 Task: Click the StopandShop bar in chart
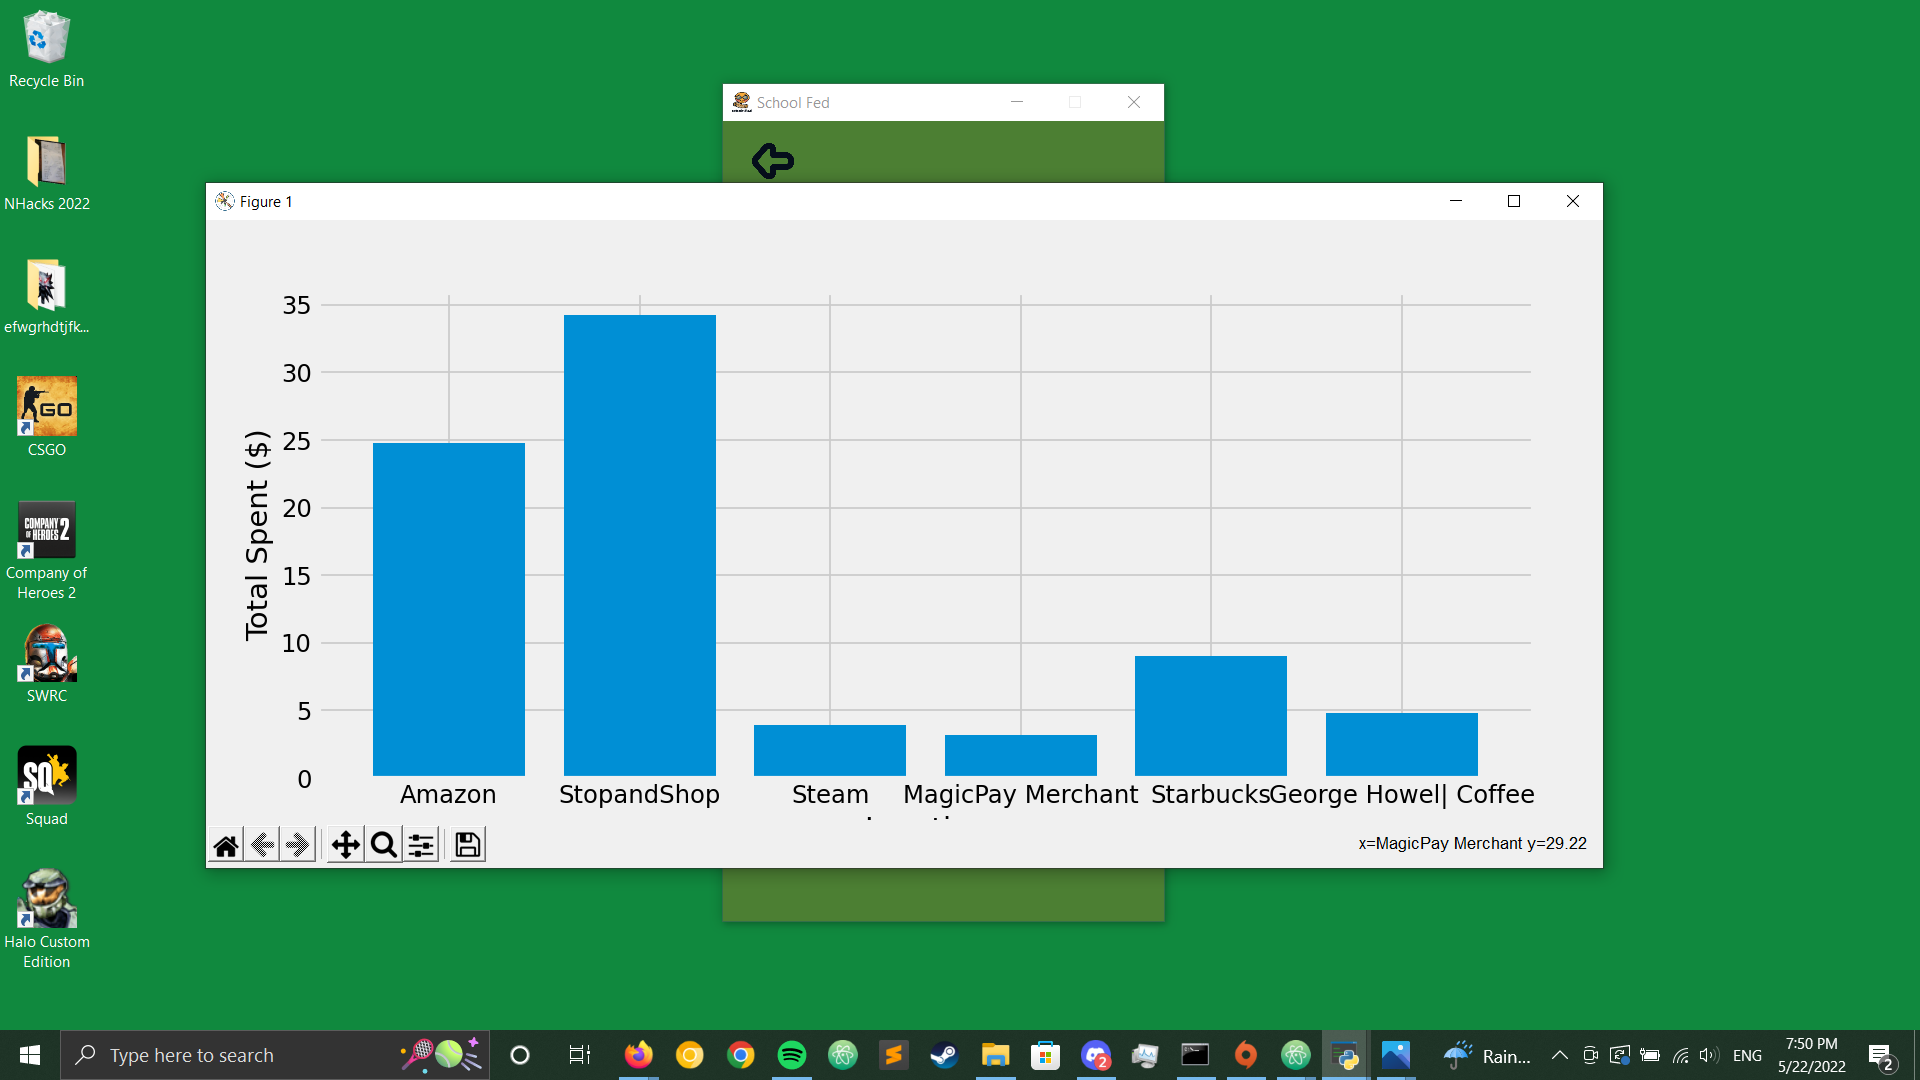(x=639, y=545)
